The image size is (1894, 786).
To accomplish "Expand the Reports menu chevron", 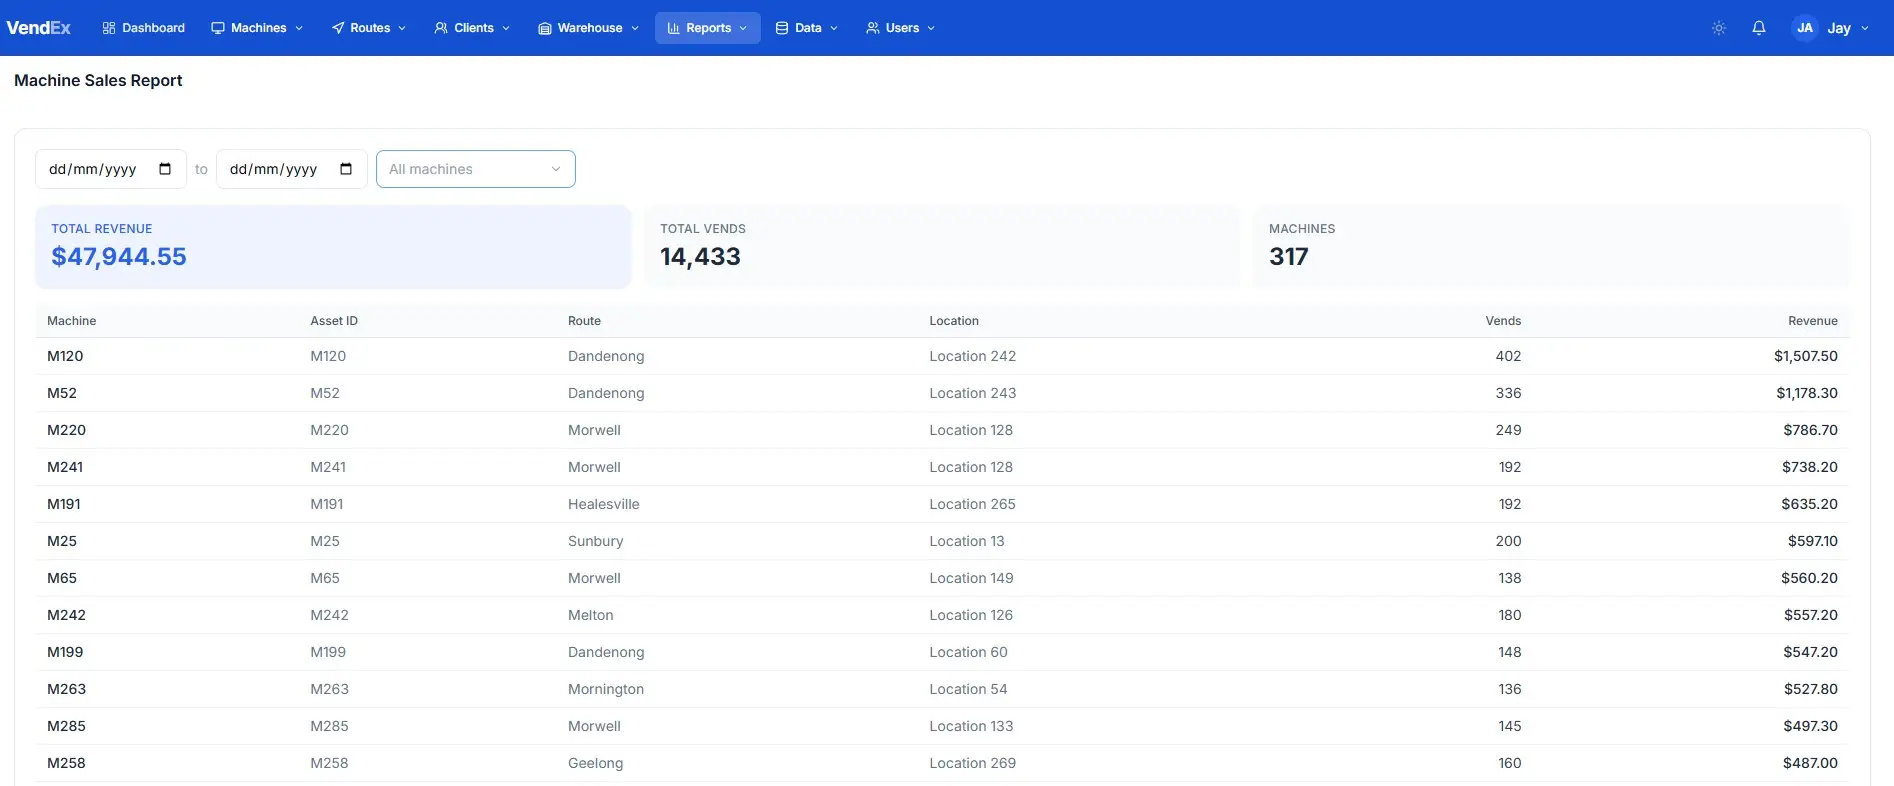I will (x=743, y=28).
